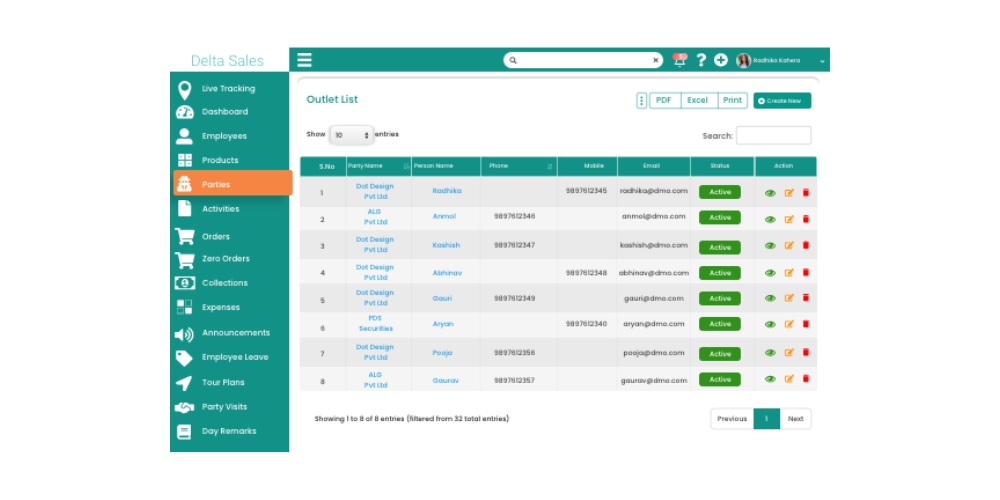The image size is (1000, 500).
Task: Open Live Tracking in sidebar
Action: (230, 89)
